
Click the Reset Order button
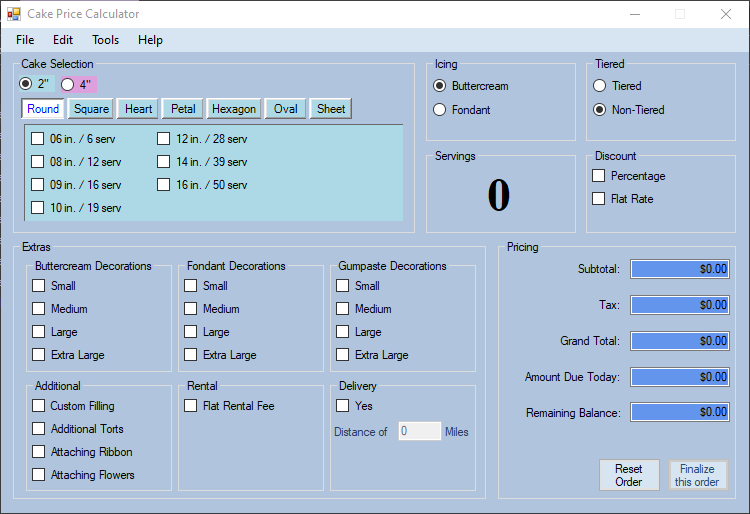tap(628, 475)
